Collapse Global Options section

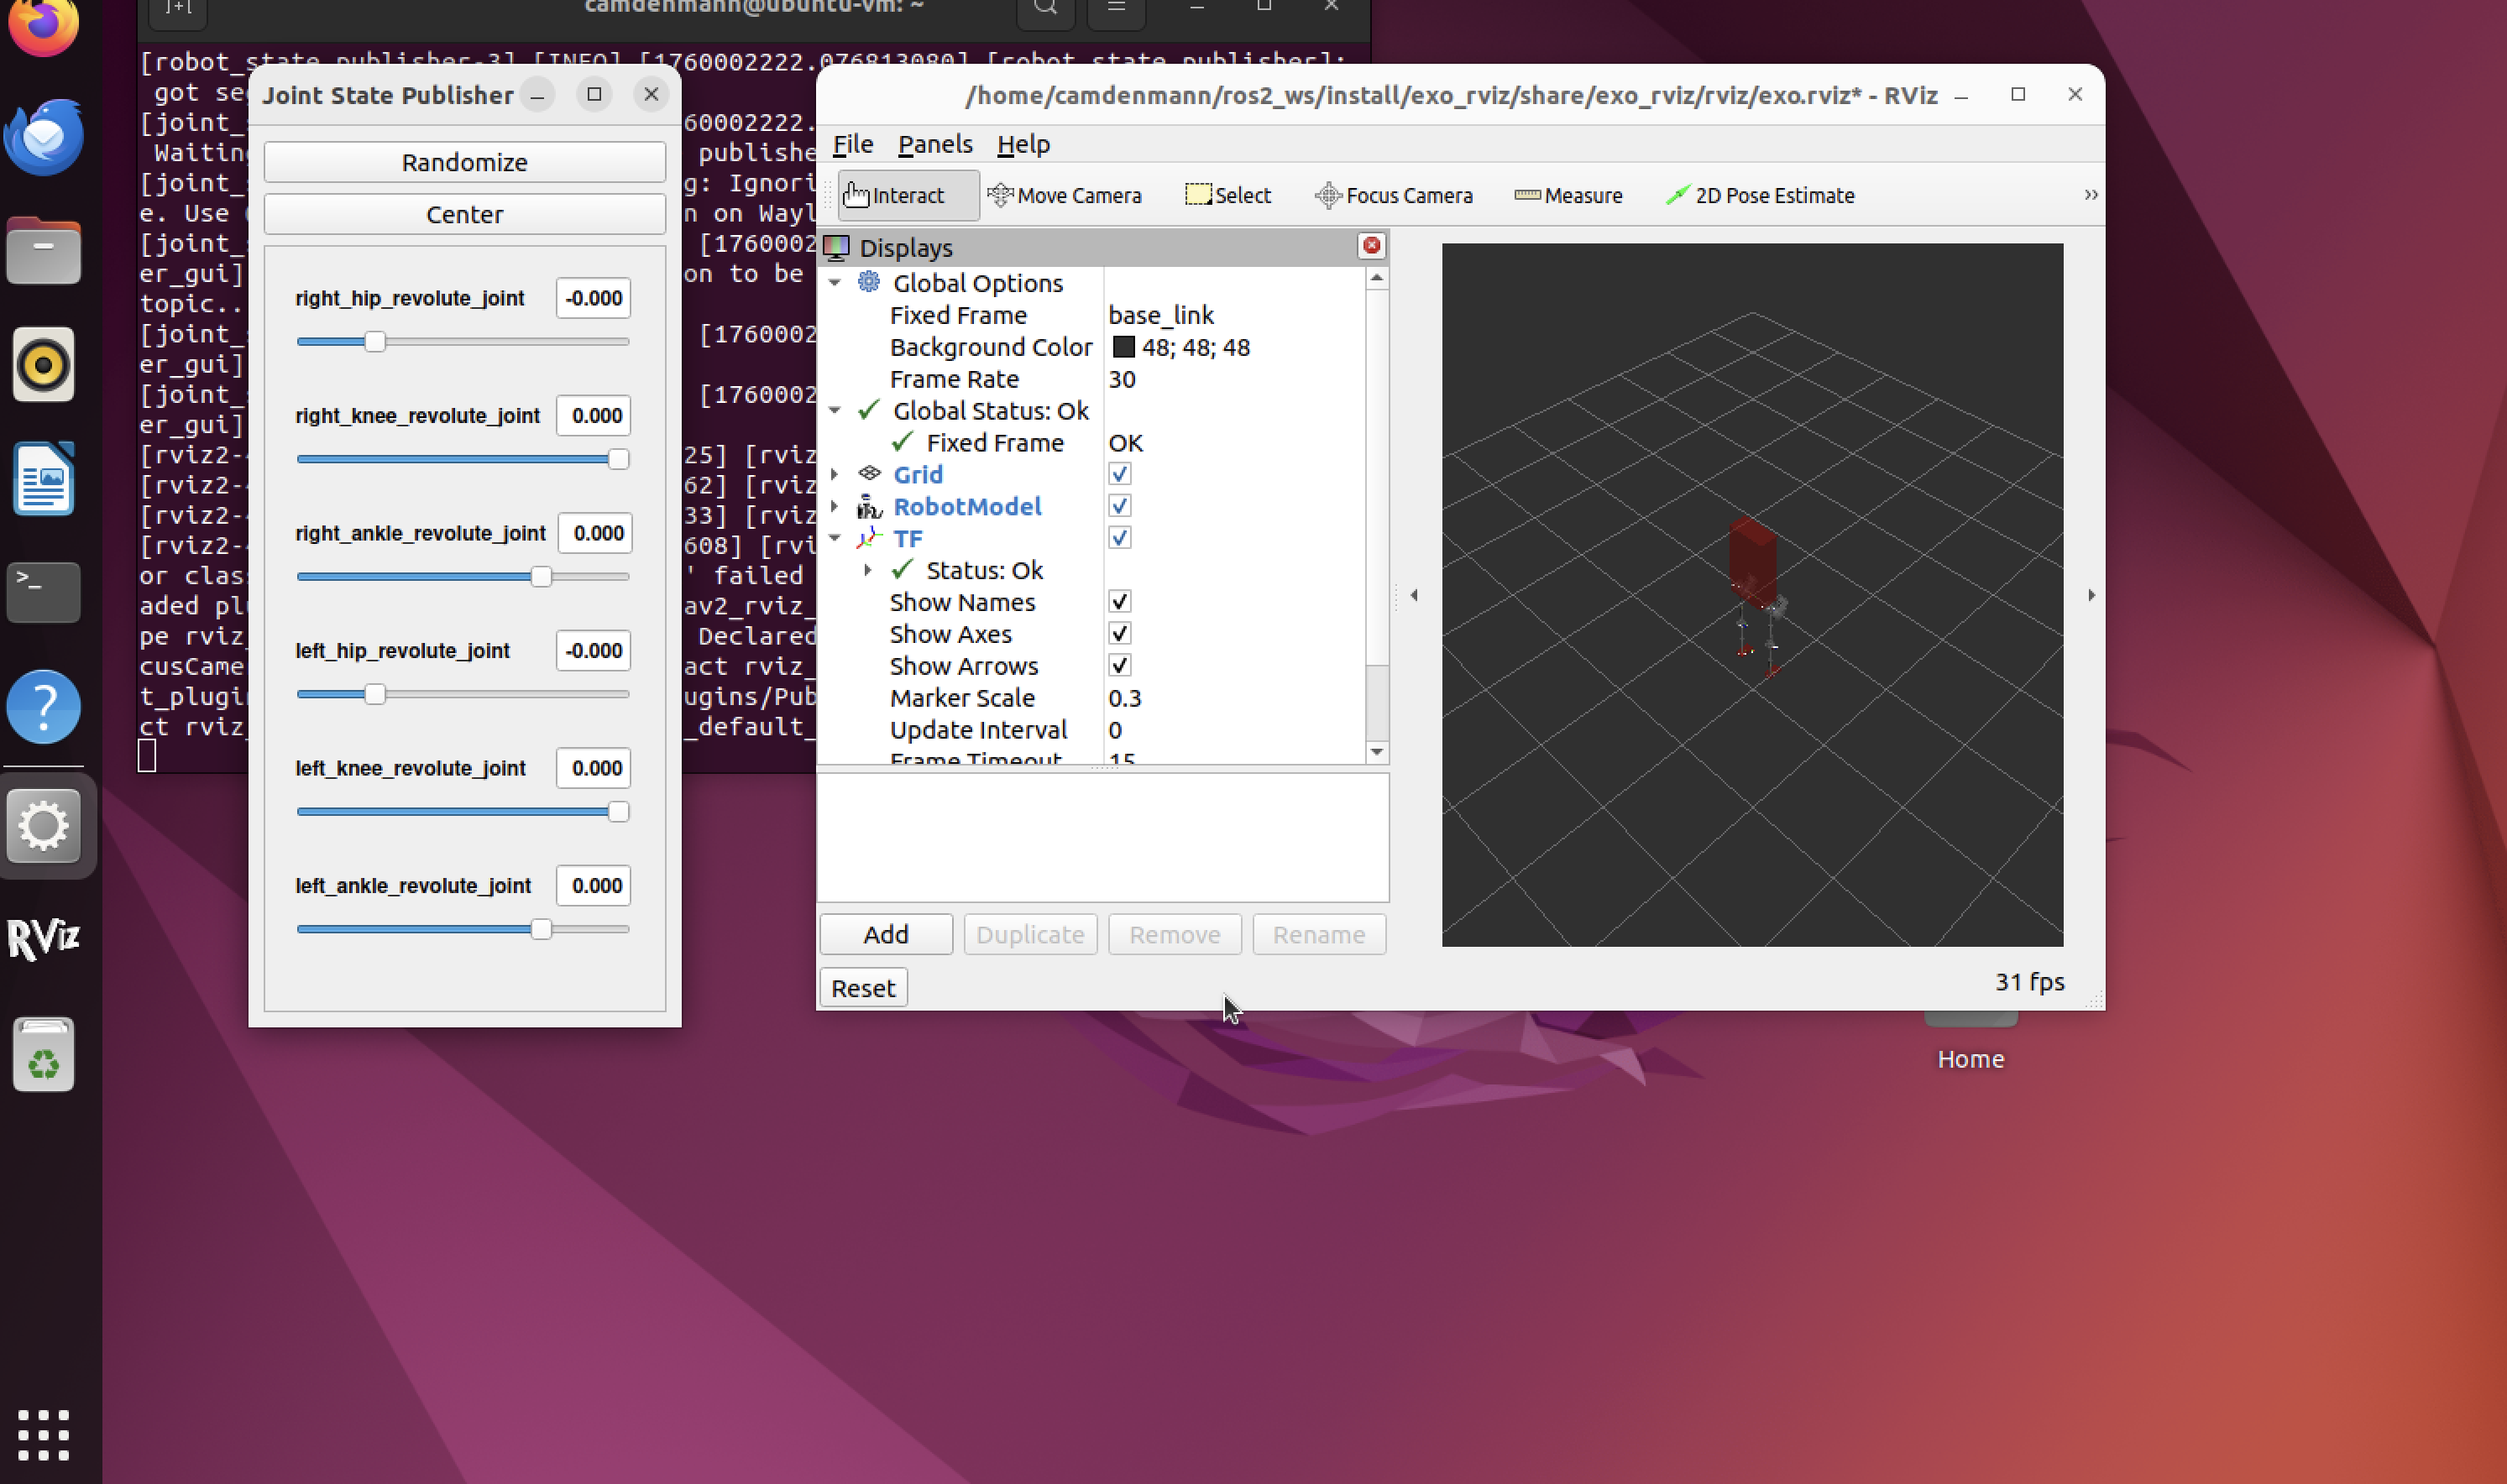(834, 283)
